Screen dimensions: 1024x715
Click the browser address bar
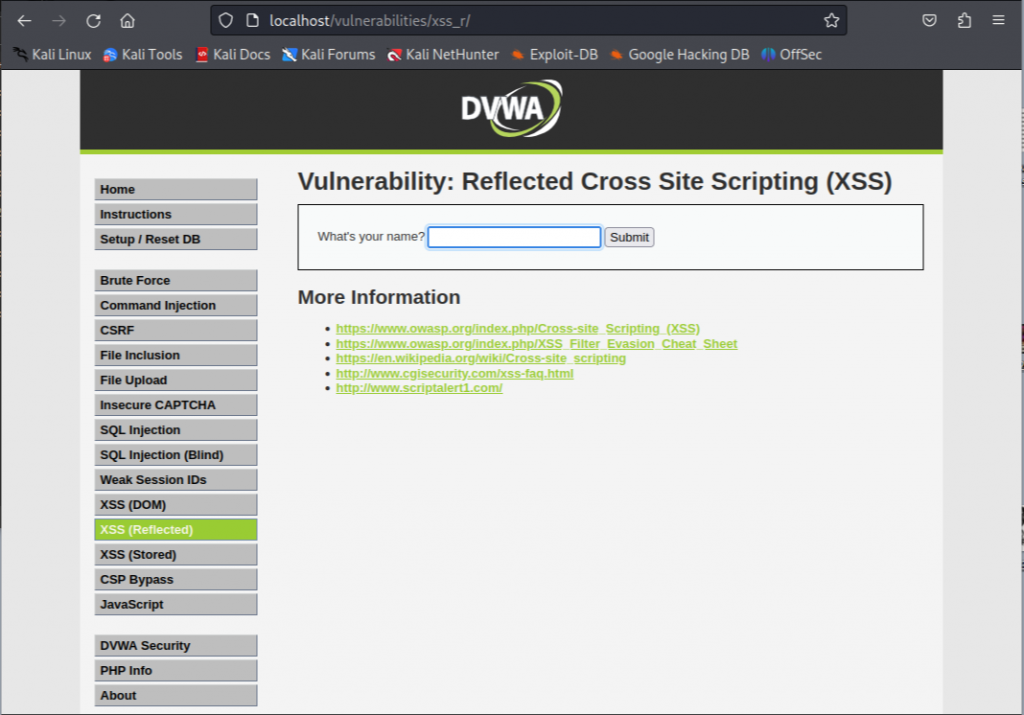click(500, 19)
